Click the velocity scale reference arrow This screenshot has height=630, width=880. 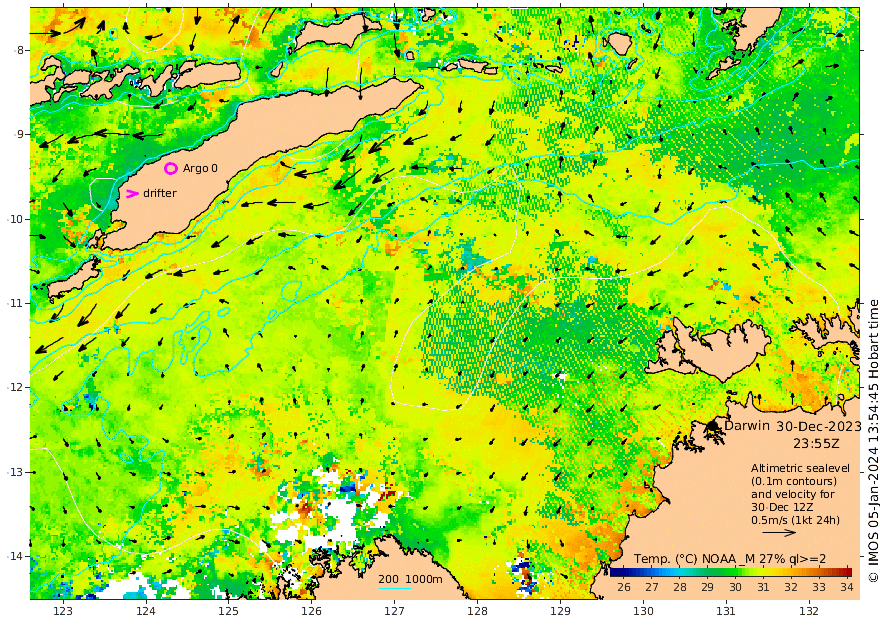point(779,532)
